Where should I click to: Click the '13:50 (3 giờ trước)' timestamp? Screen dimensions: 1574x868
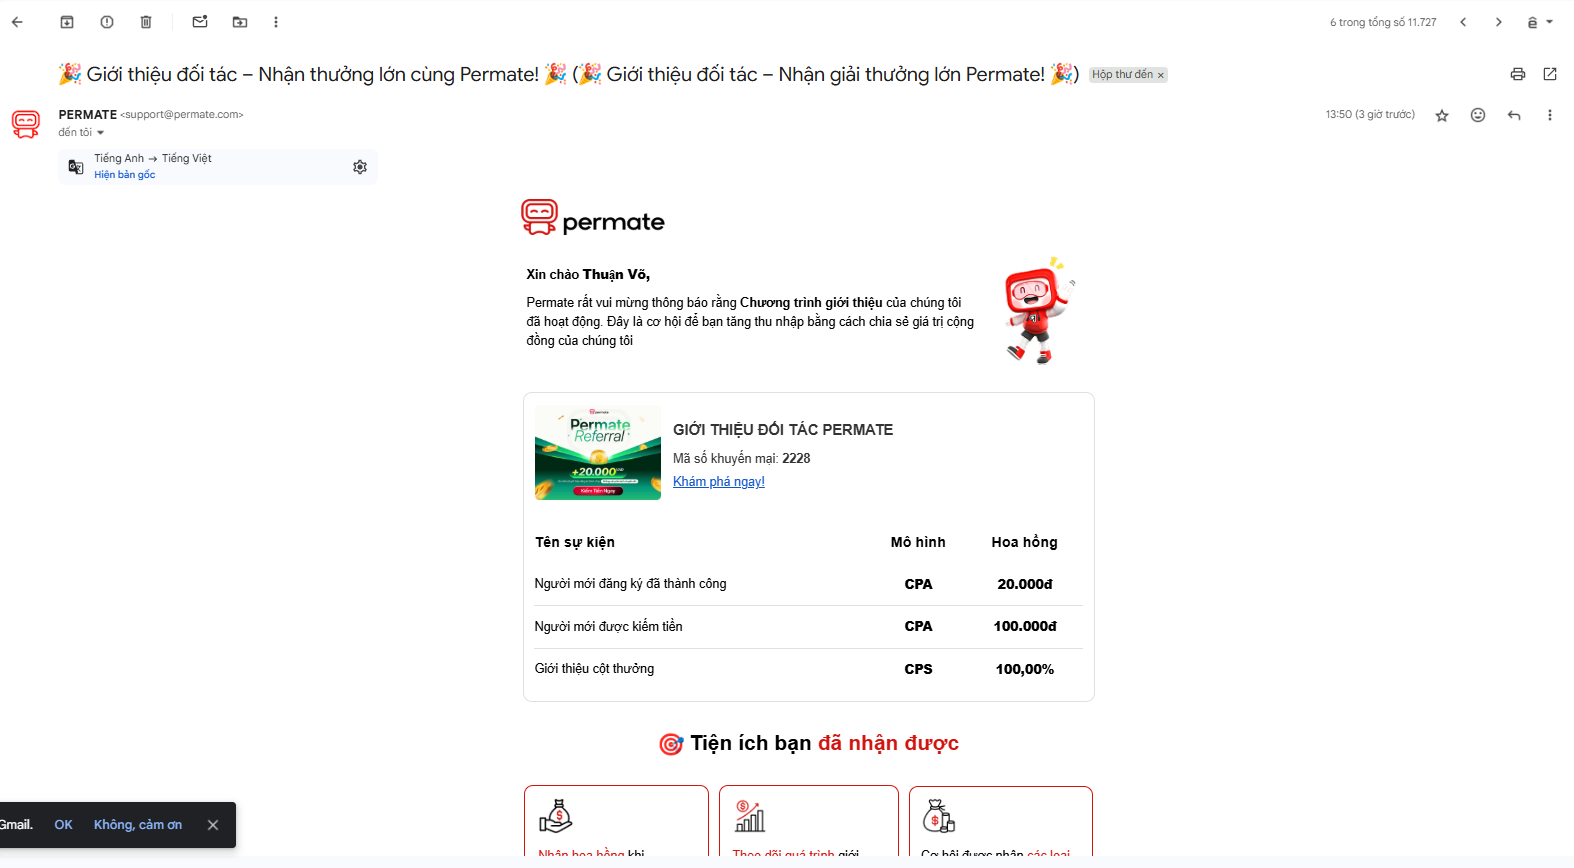pos(1370,115)
